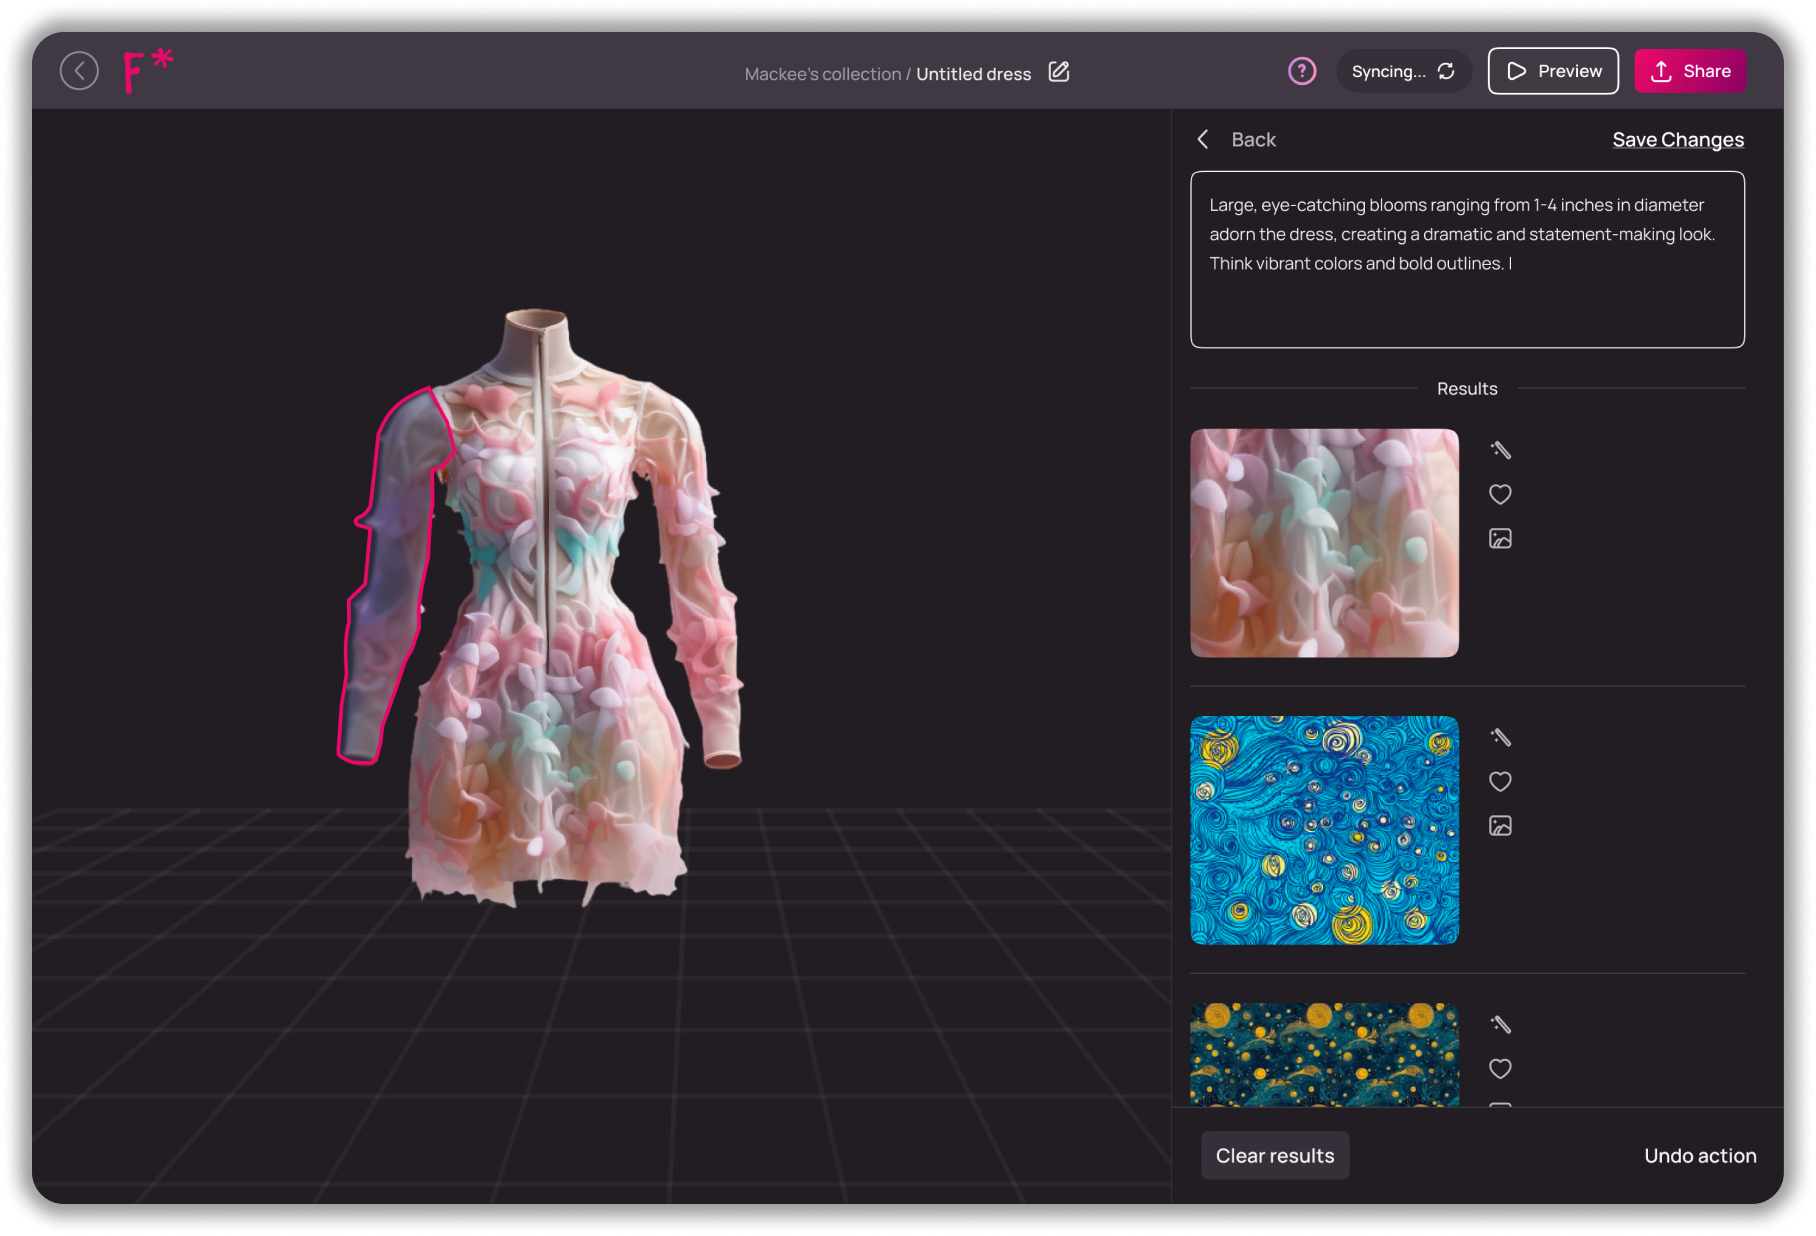Favorite the blue swirl starry result

(x=1500, y=781)
